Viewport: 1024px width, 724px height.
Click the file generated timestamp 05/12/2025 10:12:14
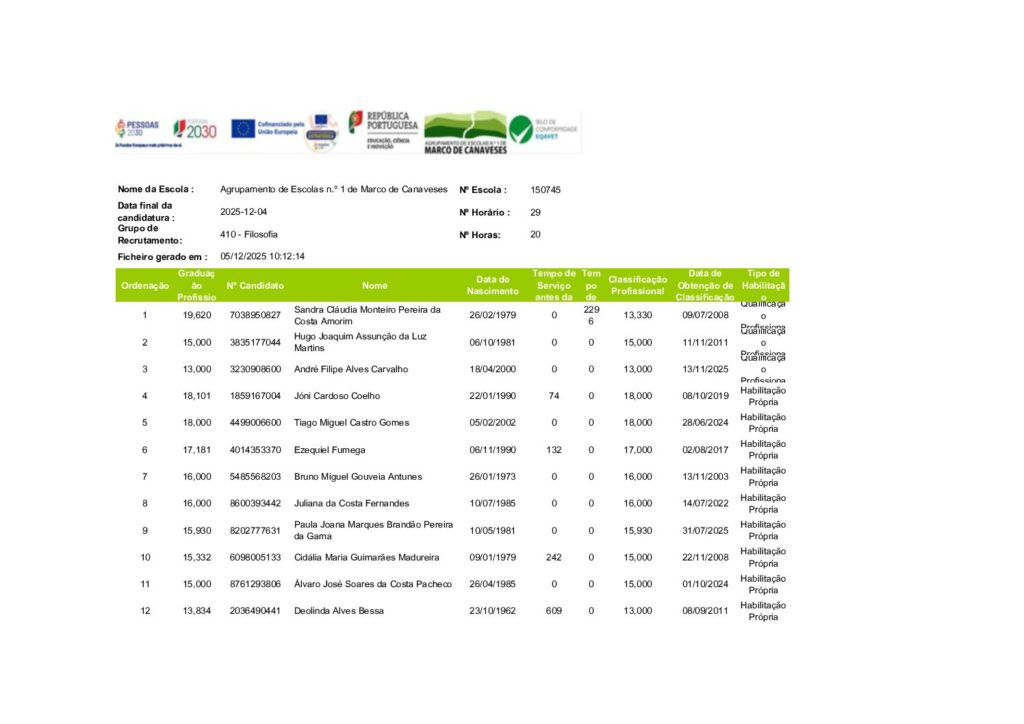pyautogui.click(x=262, y=257)
